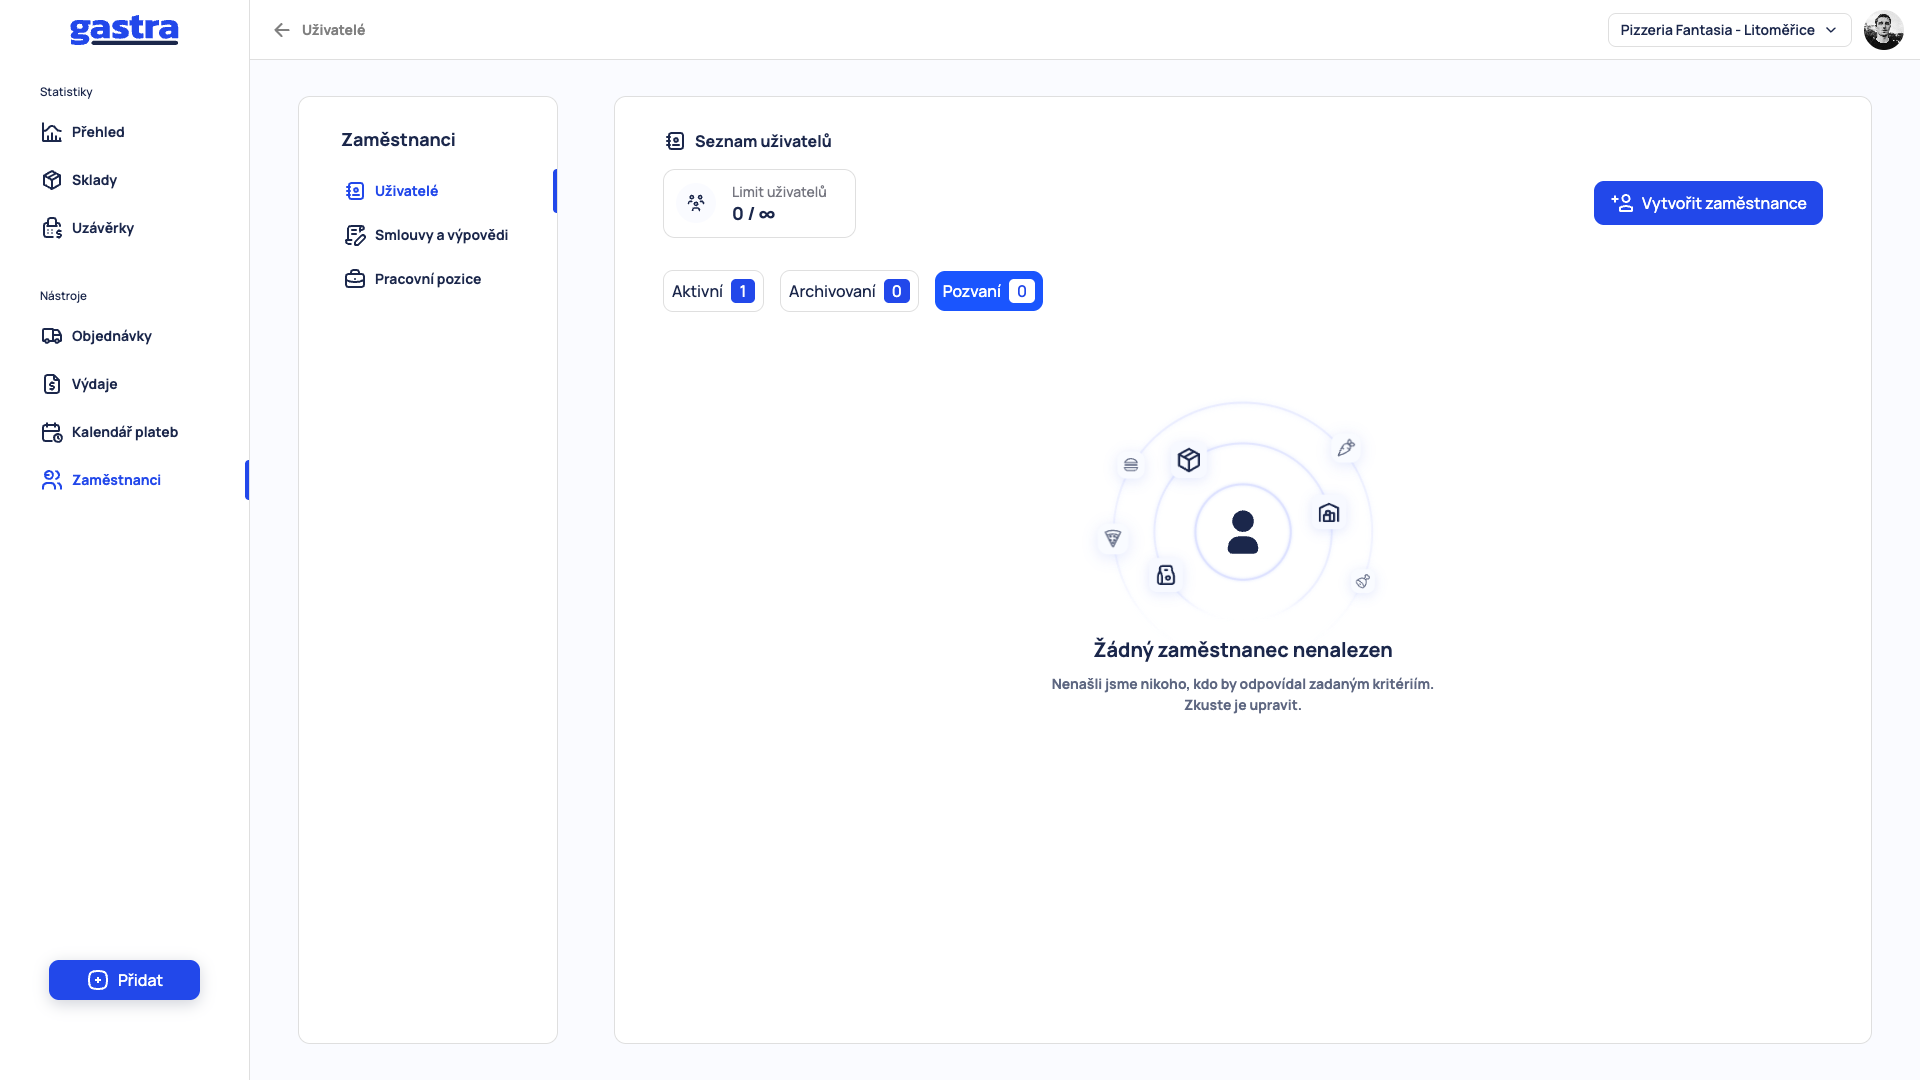Screen dimensions: 1920x1080
Task: Open the Pizzeria Fantasia - Litoměřice dropdown
Action: (x=1729, y=30)
